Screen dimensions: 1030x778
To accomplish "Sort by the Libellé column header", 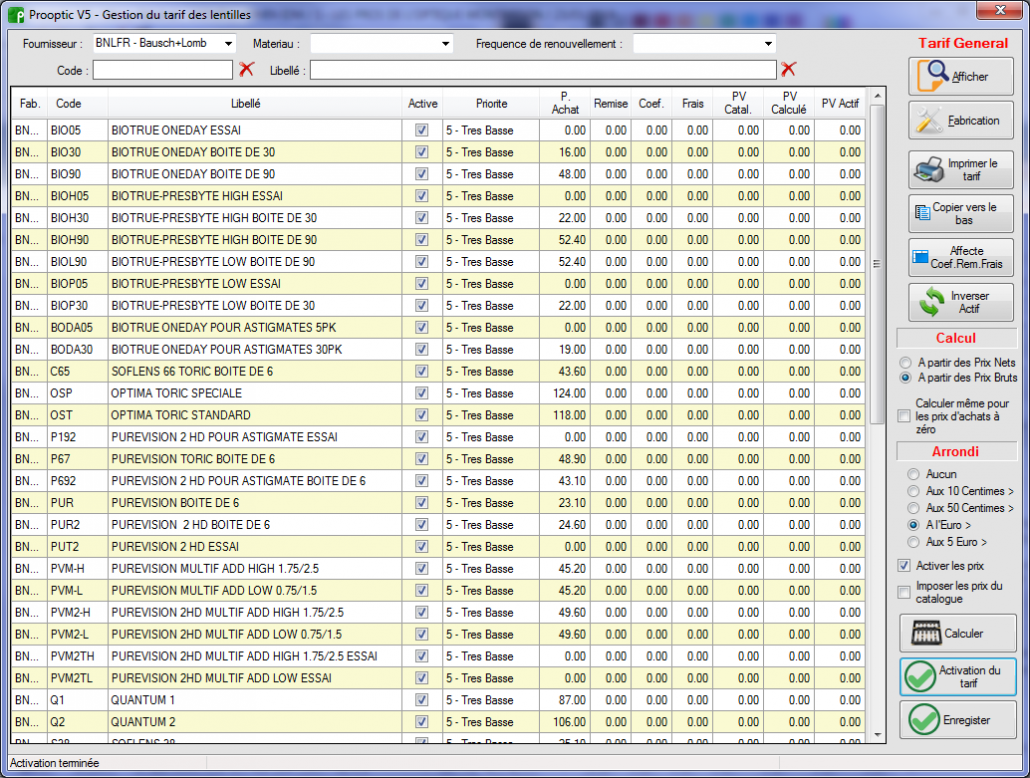I will pyautogui.click(x=246, y=103).
